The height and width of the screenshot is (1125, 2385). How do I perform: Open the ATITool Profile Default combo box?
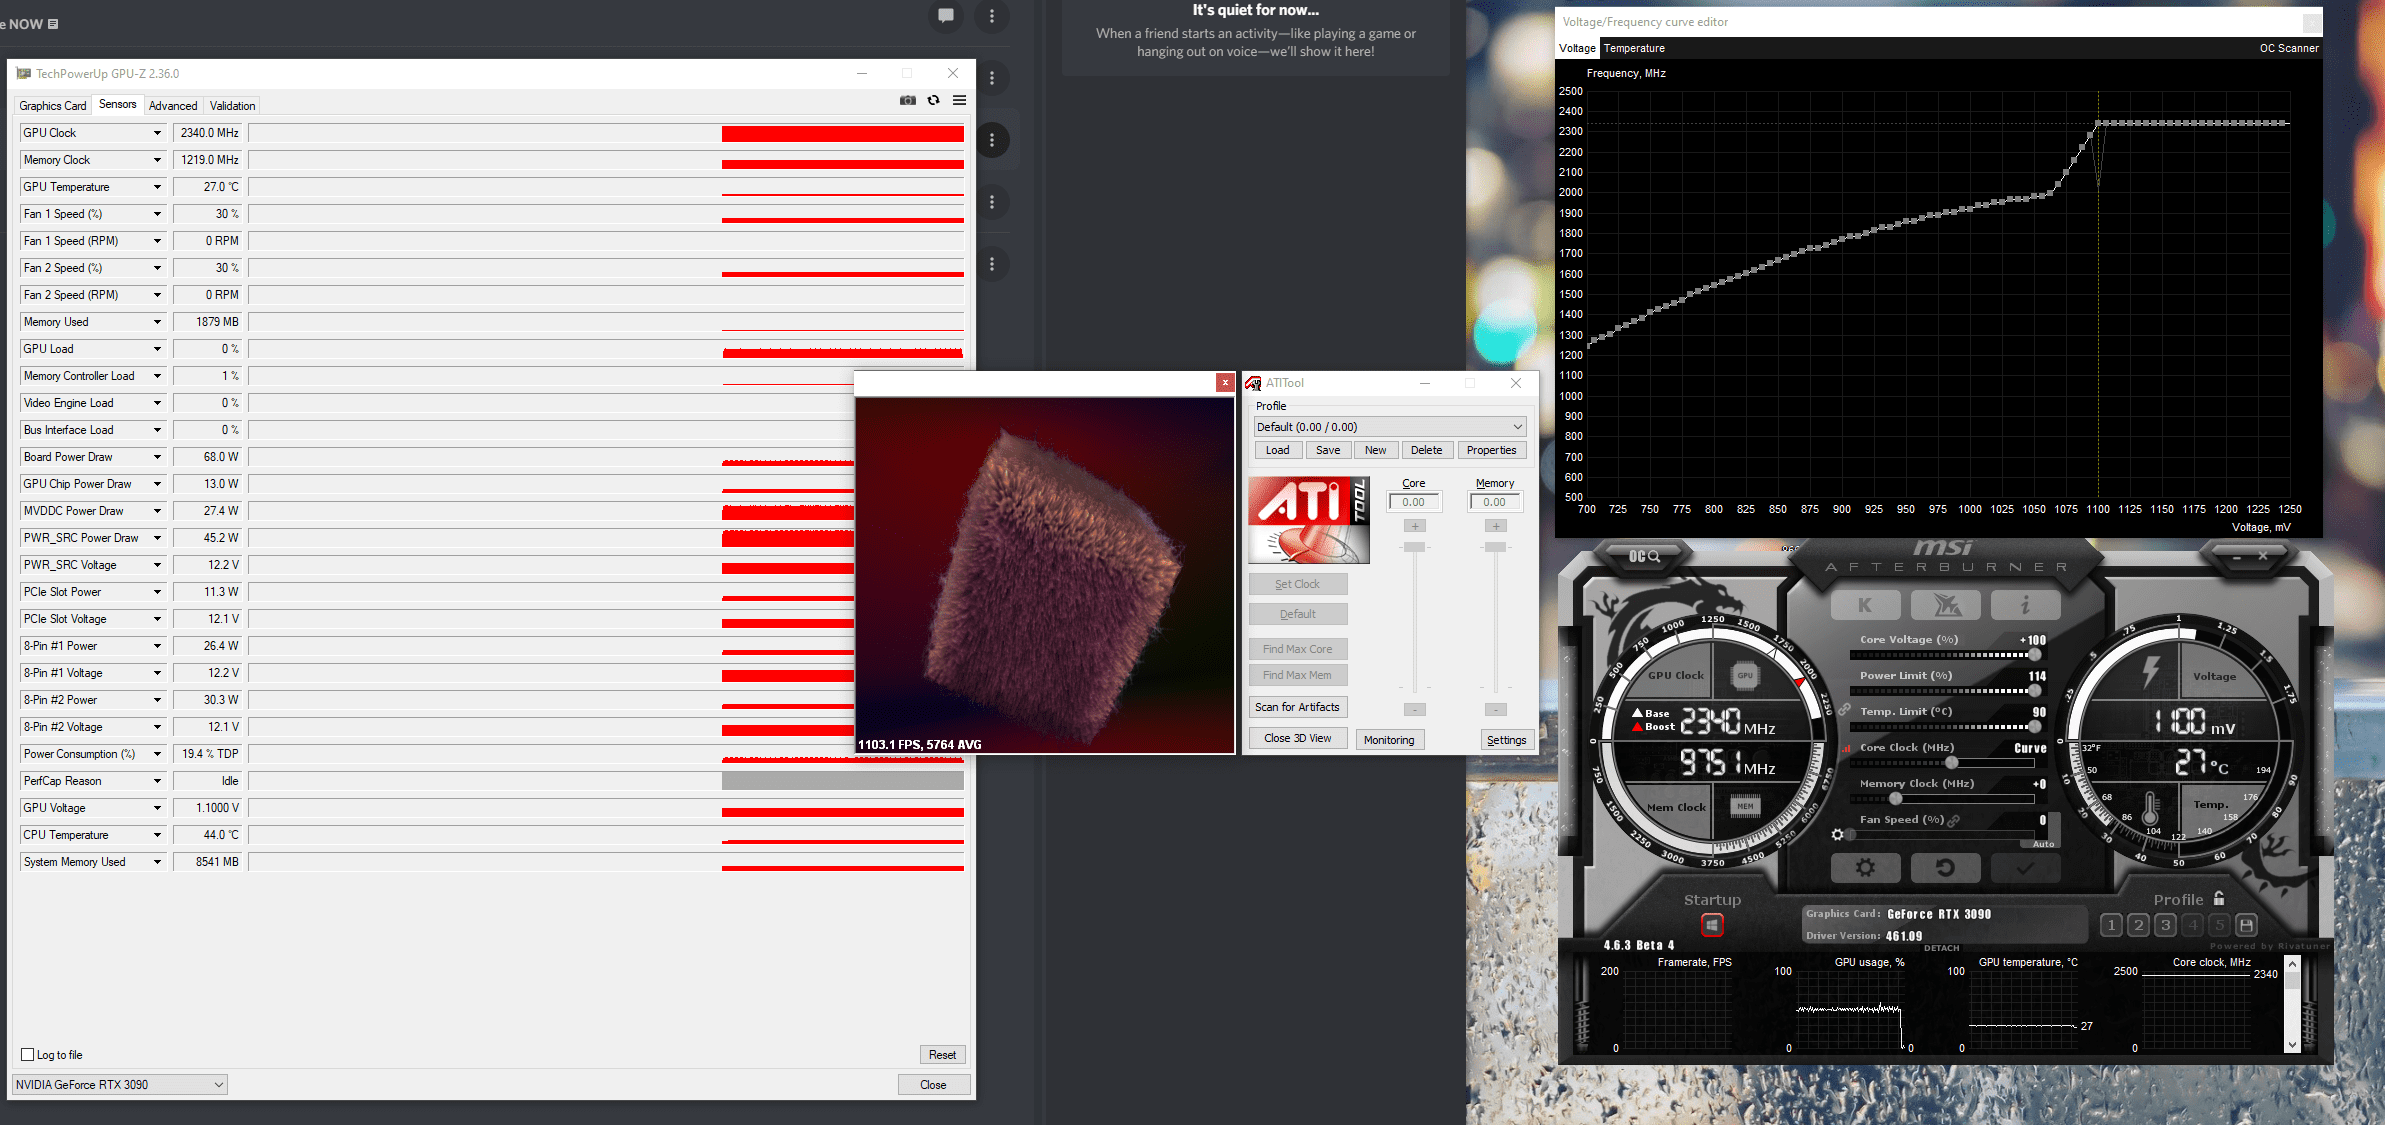pyautogui.click(x=1390, y=427)
